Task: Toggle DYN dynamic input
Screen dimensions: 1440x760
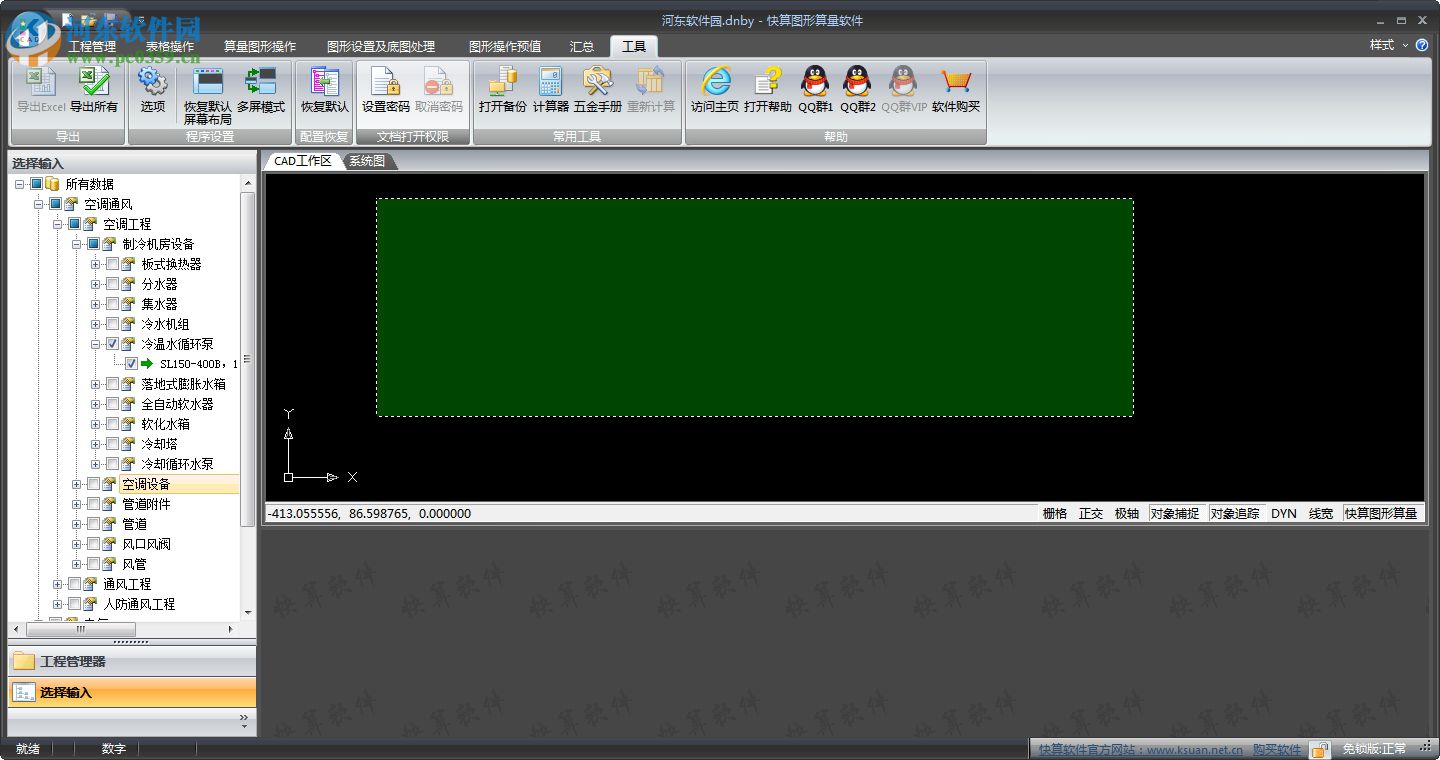Action: coord(1284,514)
